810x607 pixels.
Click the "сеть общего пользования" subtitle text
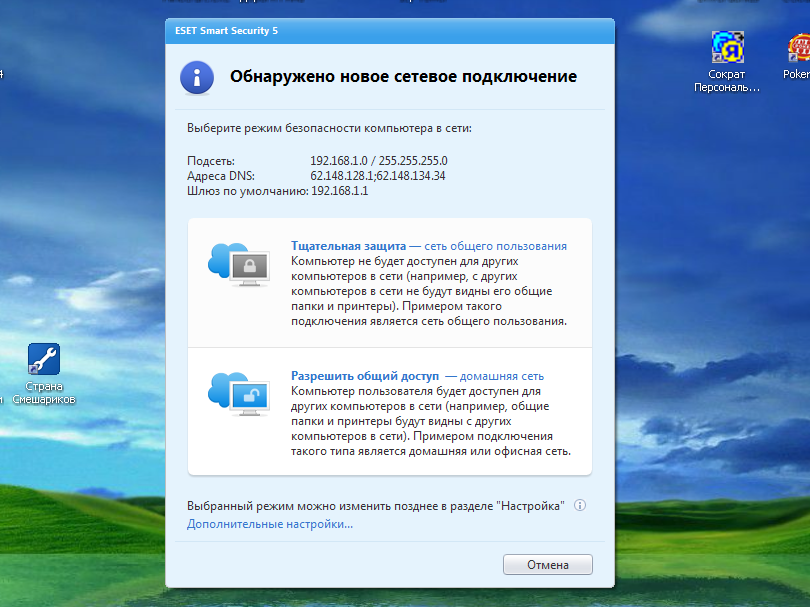point(495,246)
